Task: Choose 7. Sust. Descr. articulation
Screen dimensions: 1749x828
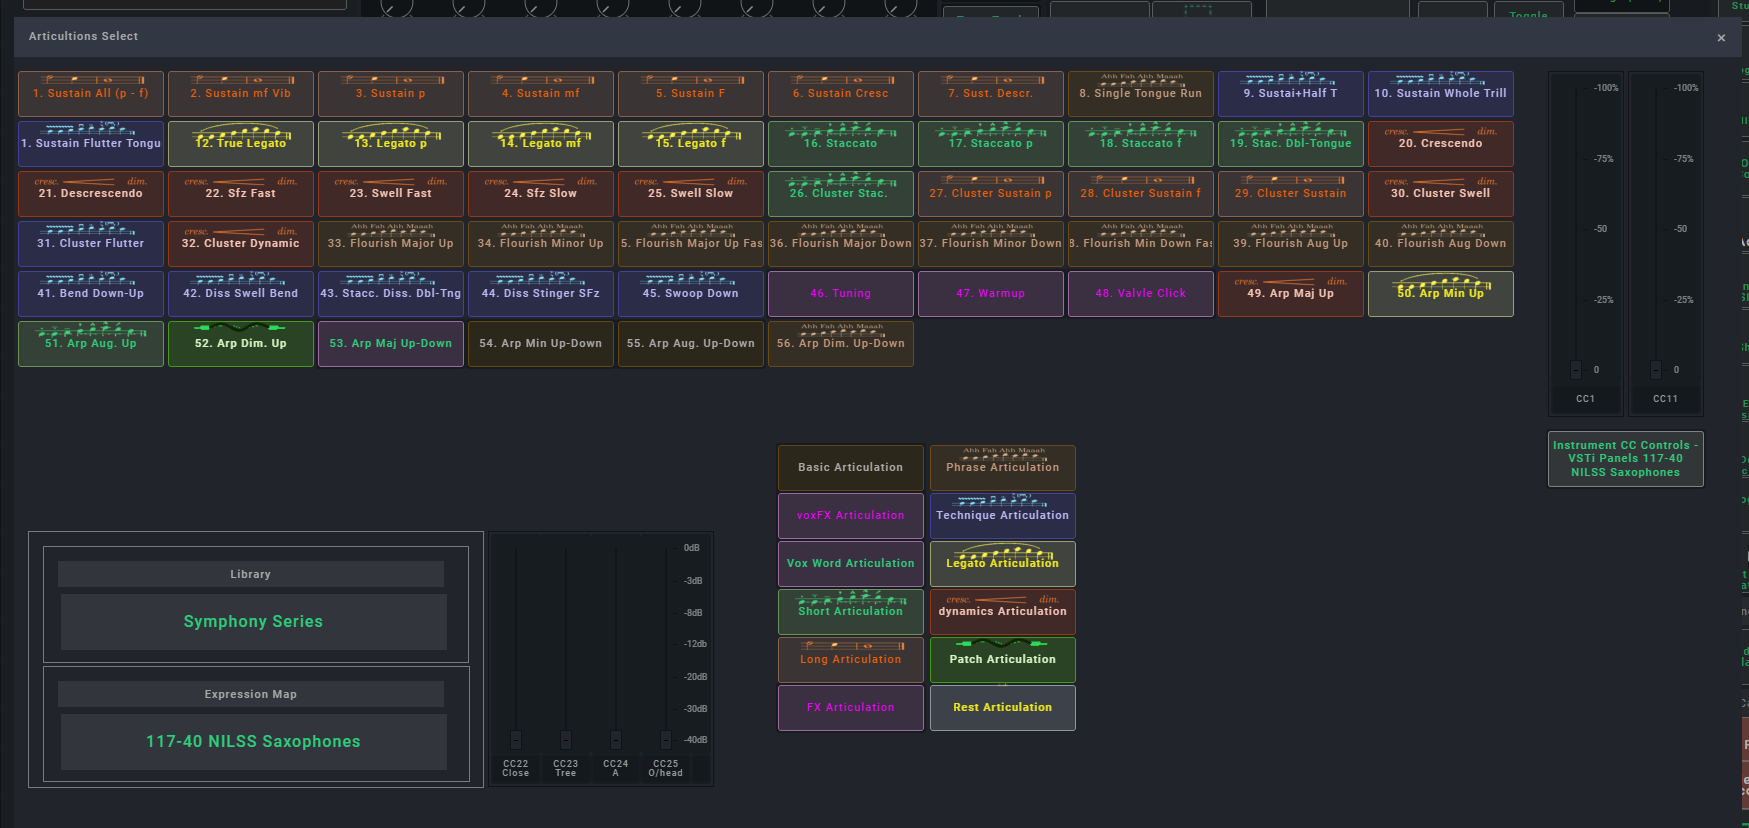Action: (991, 94)
